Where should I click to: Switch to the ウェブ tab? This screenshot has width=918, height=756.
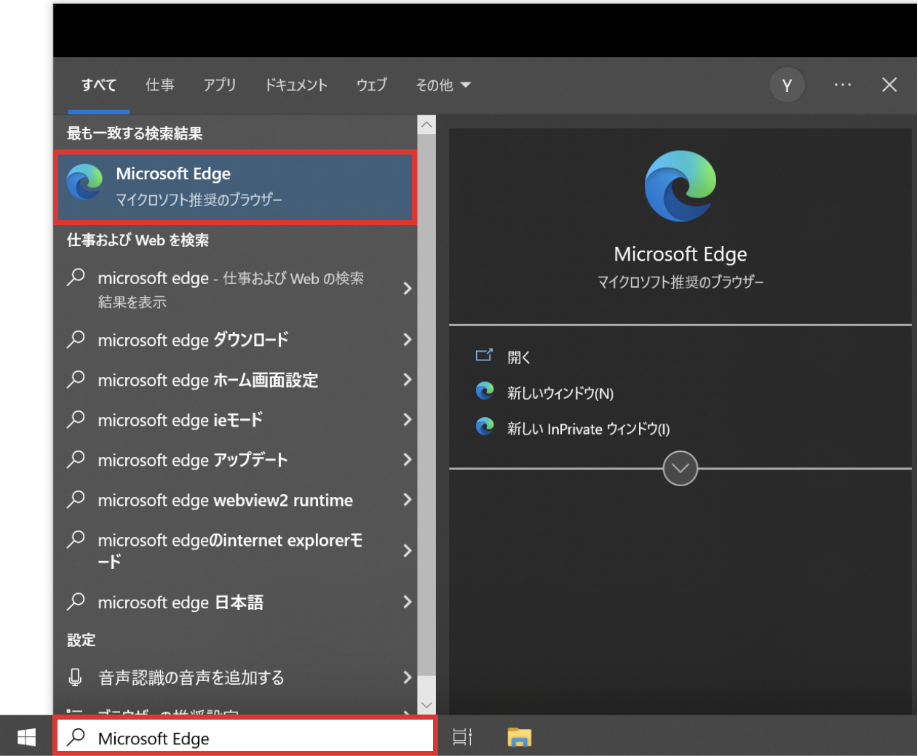372,85
